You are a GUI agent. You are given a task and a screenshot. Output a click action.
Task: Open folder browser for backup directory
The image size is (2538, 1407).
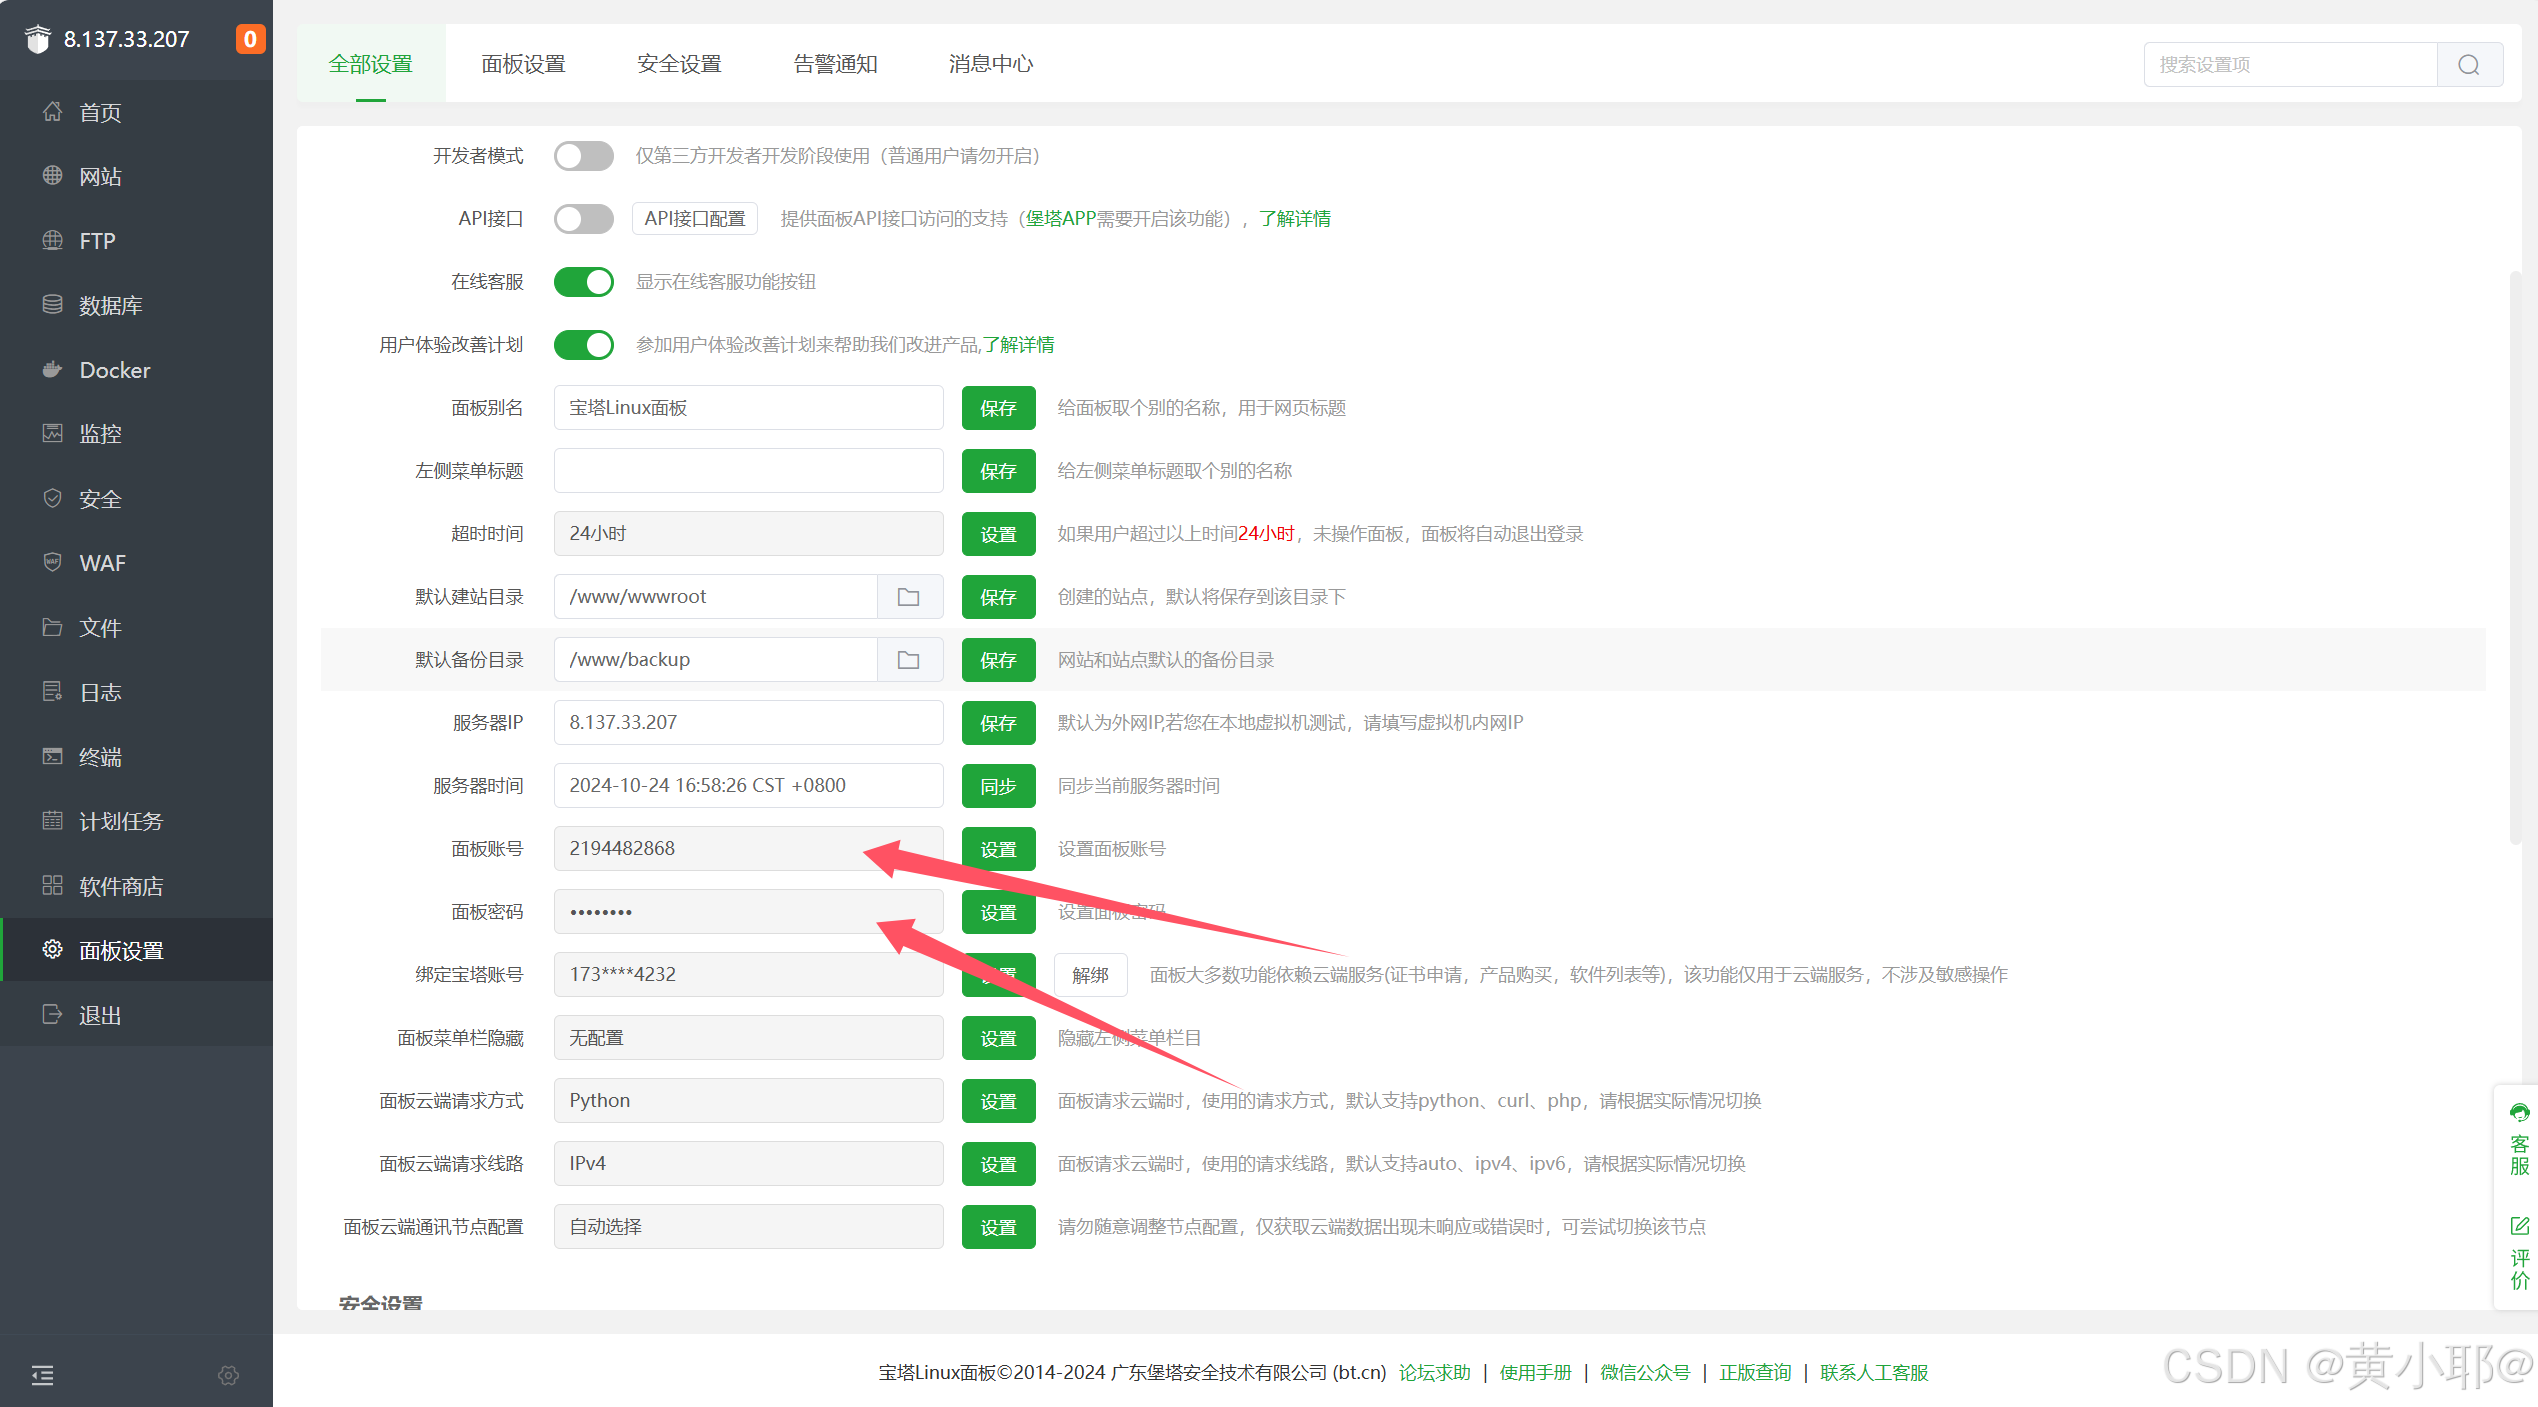(908, 660)
